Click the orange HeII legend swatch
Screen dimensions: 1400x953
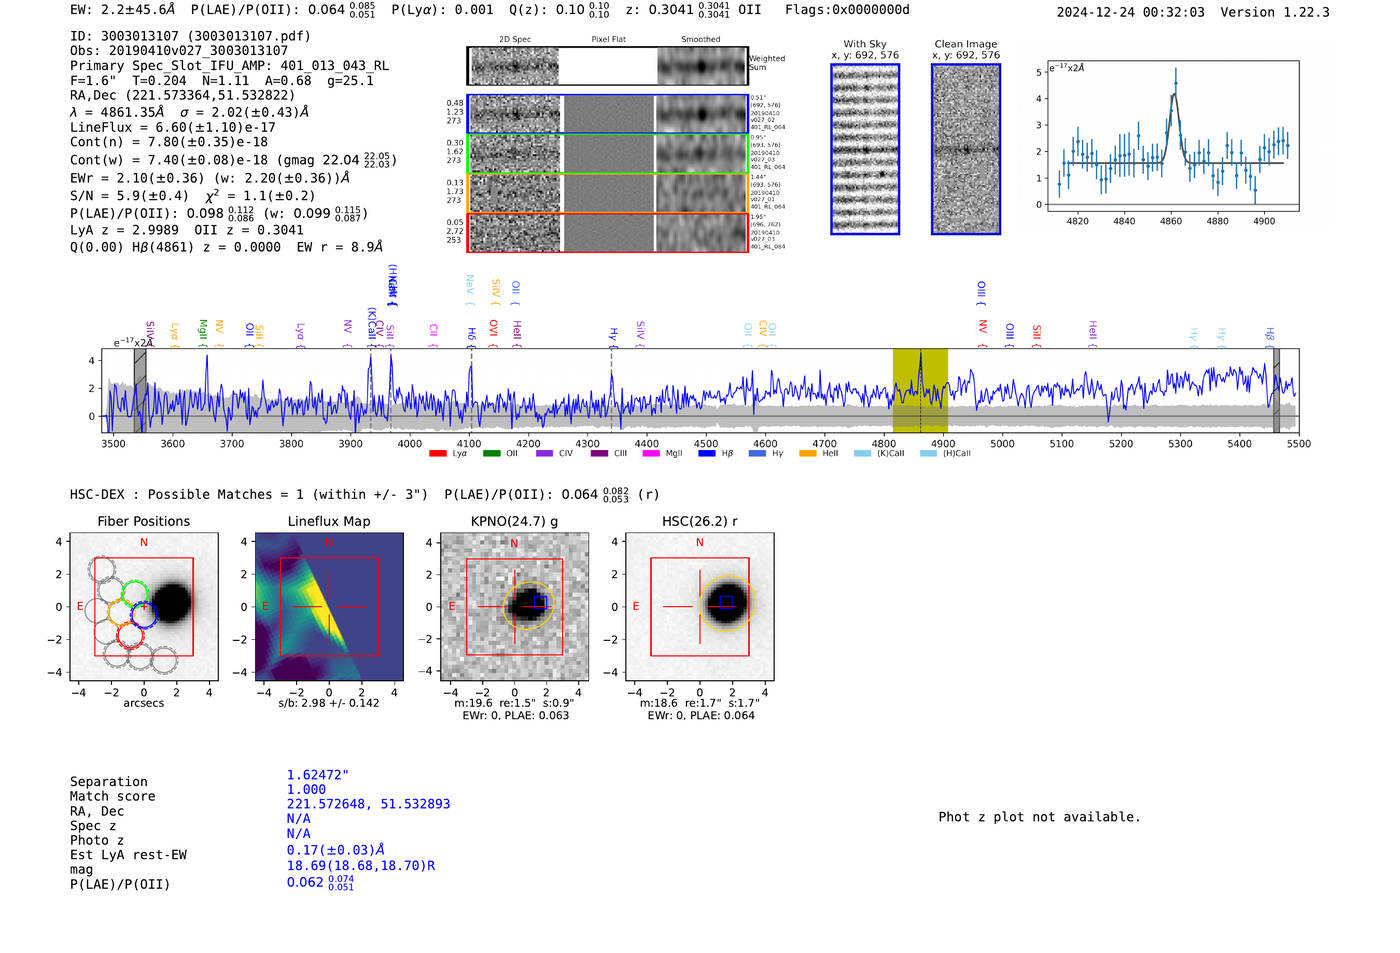pos(807,454)
